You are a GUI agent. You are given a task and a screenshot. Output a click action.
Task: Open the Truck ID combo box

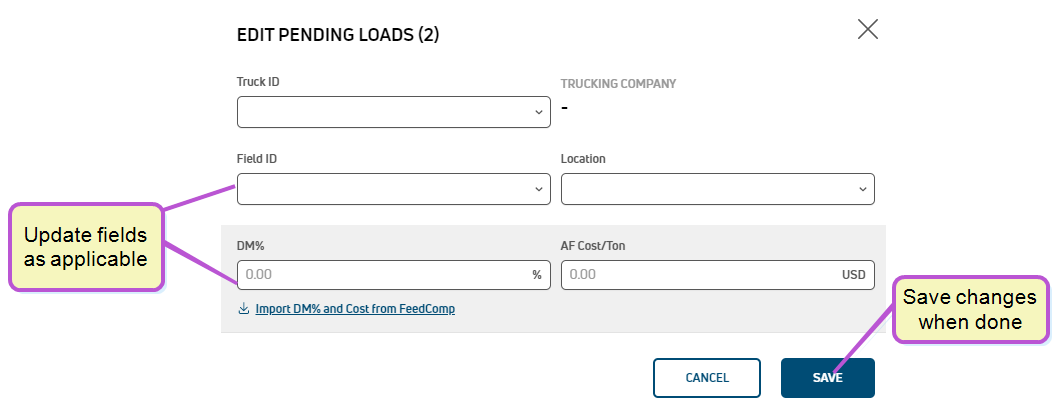pyautogui.click(x=394, y=112)
